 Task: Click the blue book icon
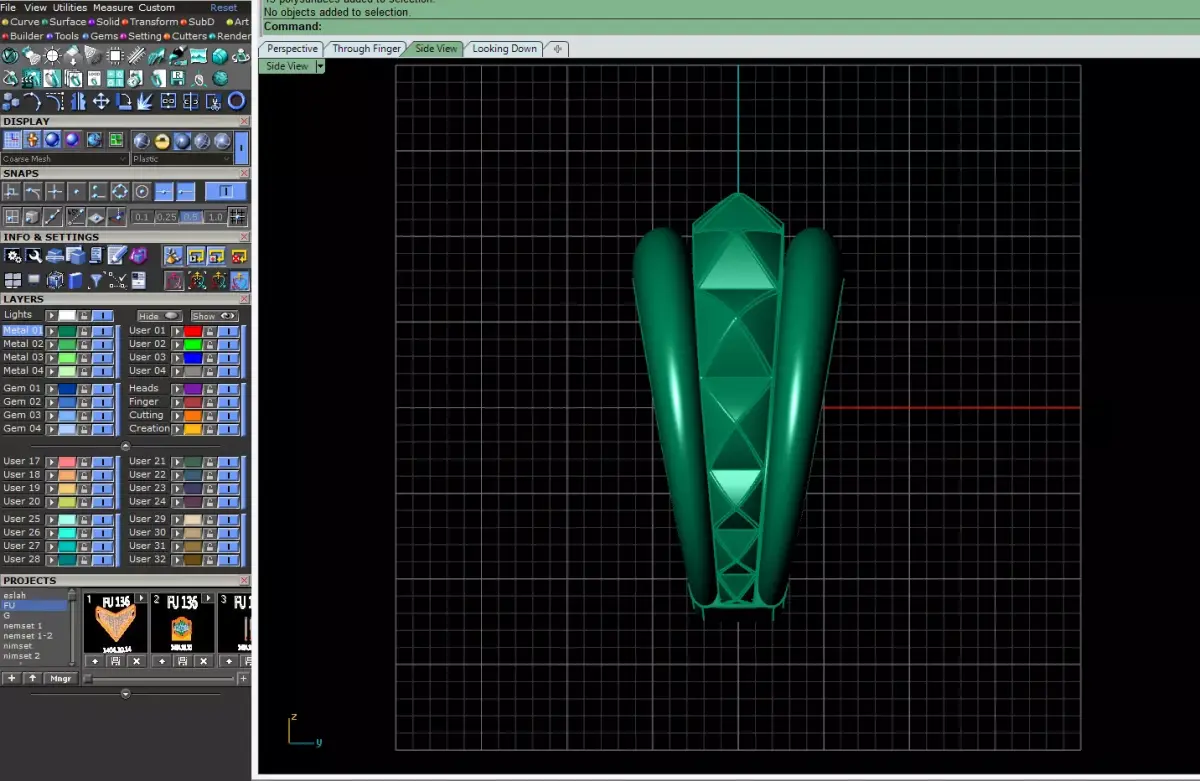coord(76,281)
